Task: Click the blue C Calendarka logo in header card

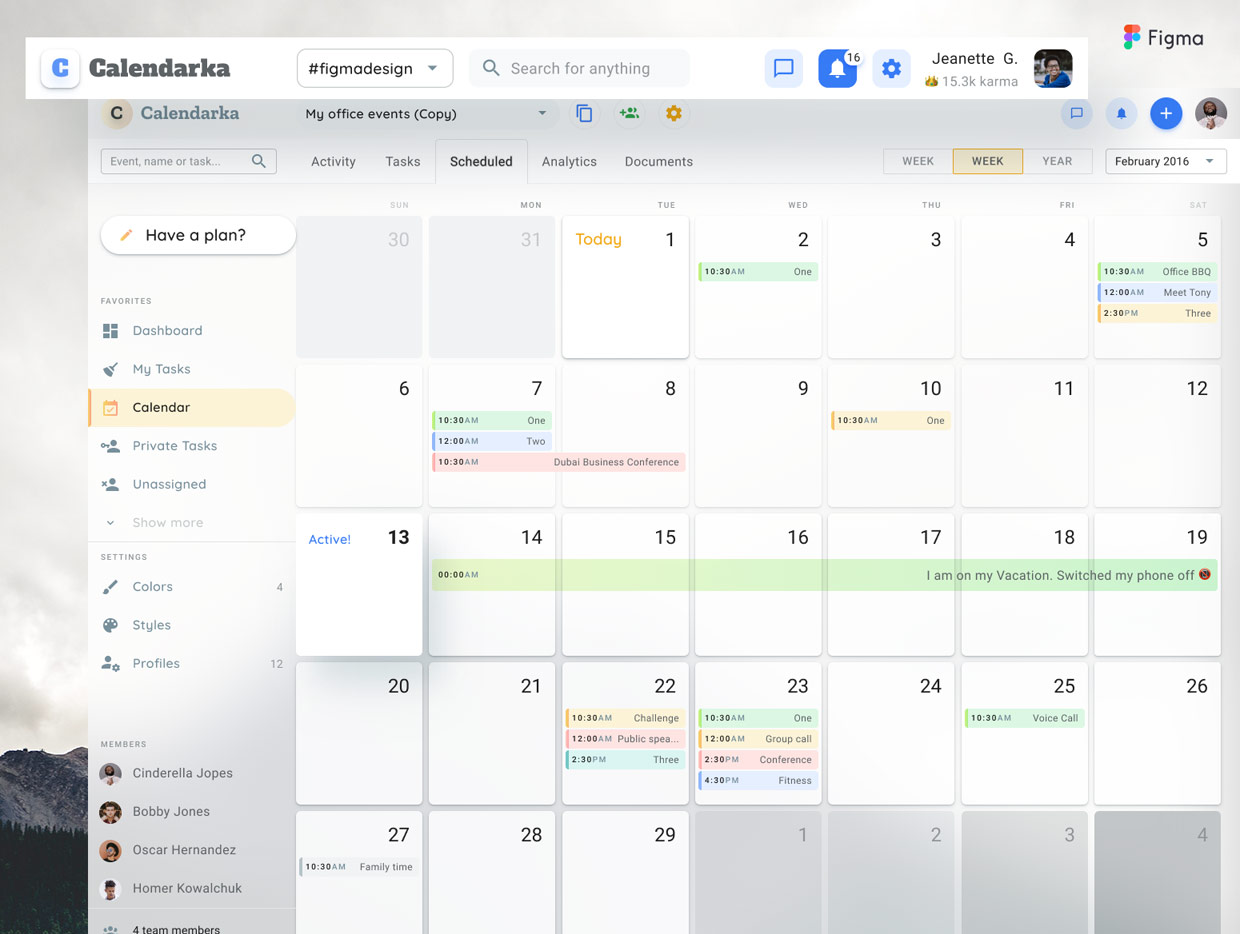Action: pyautogui.click(x=60, y=68)
